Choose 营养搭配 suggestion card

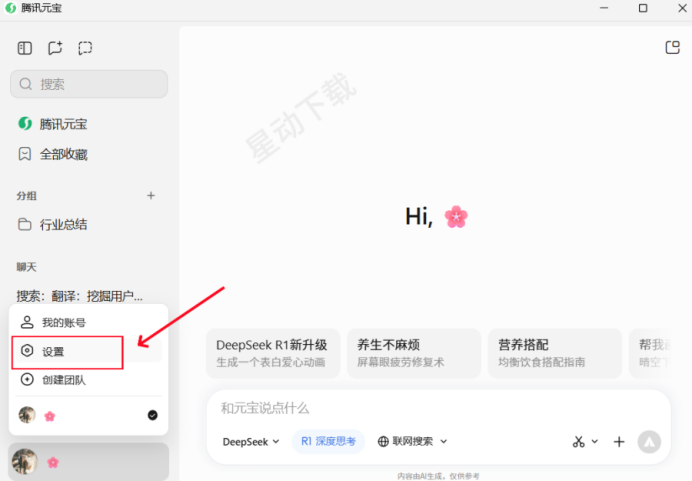point(555,353)
